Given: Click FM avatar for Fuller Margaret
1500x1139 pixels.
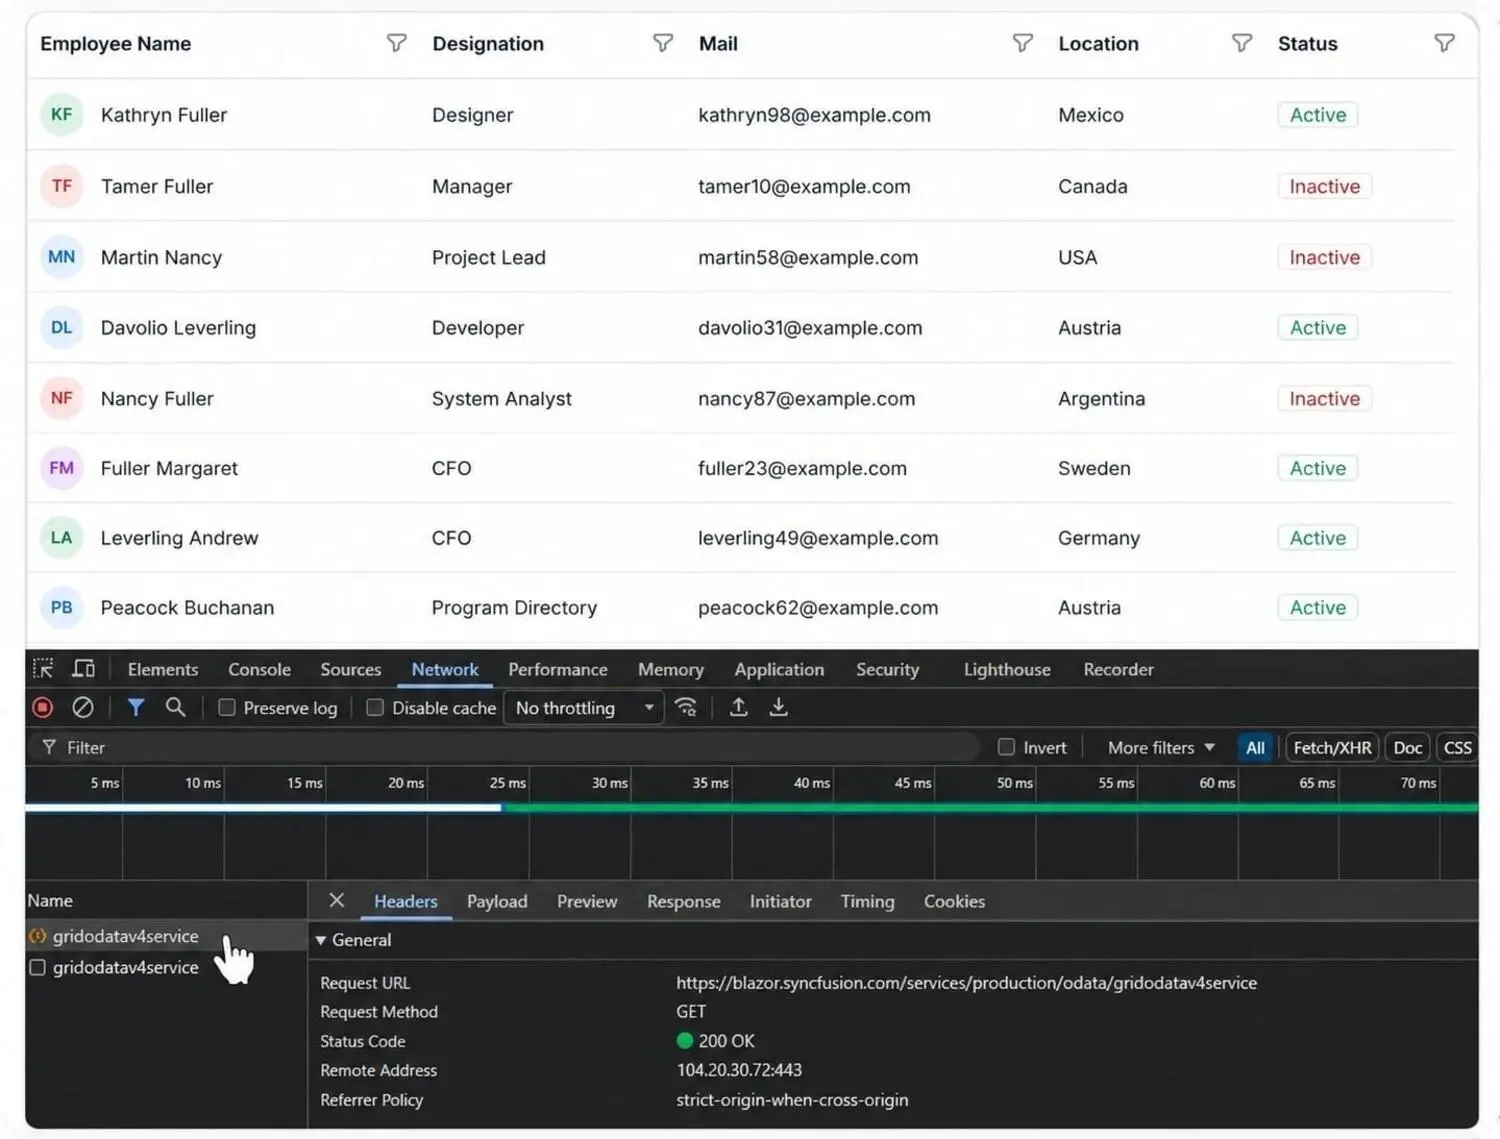Looking at the screenshot, I should [x=62, y=468].
